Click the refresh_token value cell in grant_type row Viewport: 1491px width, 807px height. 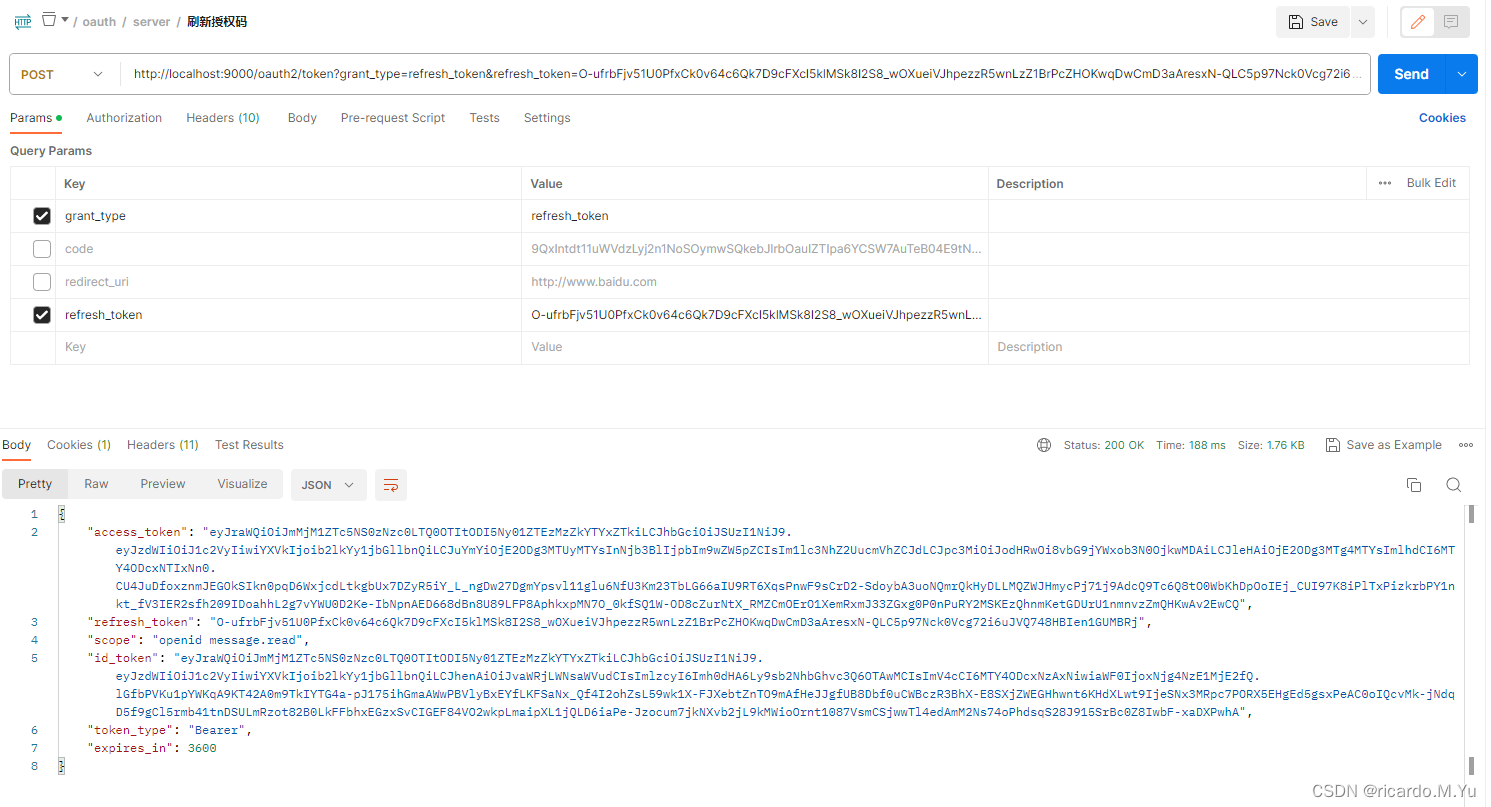point(755,216)
